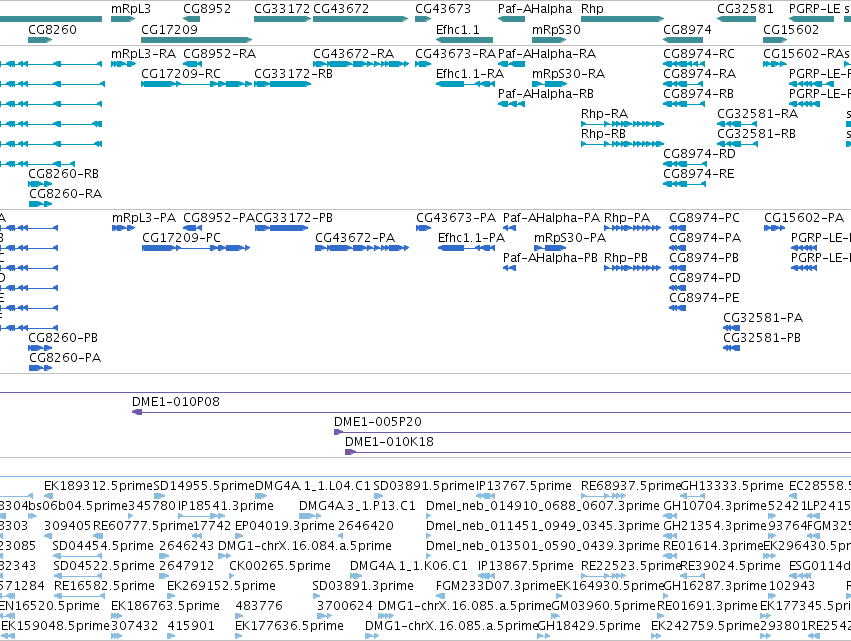
Task: Open the mRpL3-RA transcript label
Action: coord(144,54)
